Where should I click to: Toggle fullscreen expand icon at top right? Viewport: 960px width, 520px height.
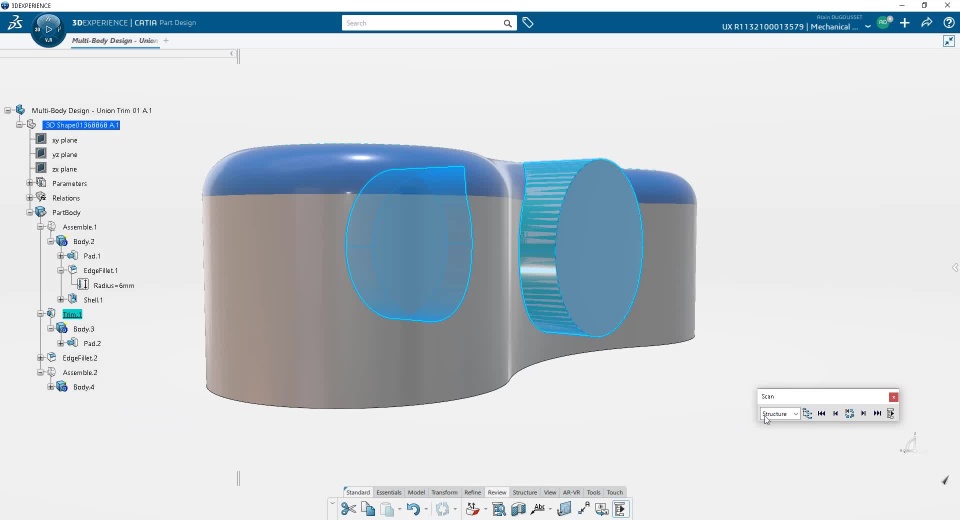(x=948, y=41)
